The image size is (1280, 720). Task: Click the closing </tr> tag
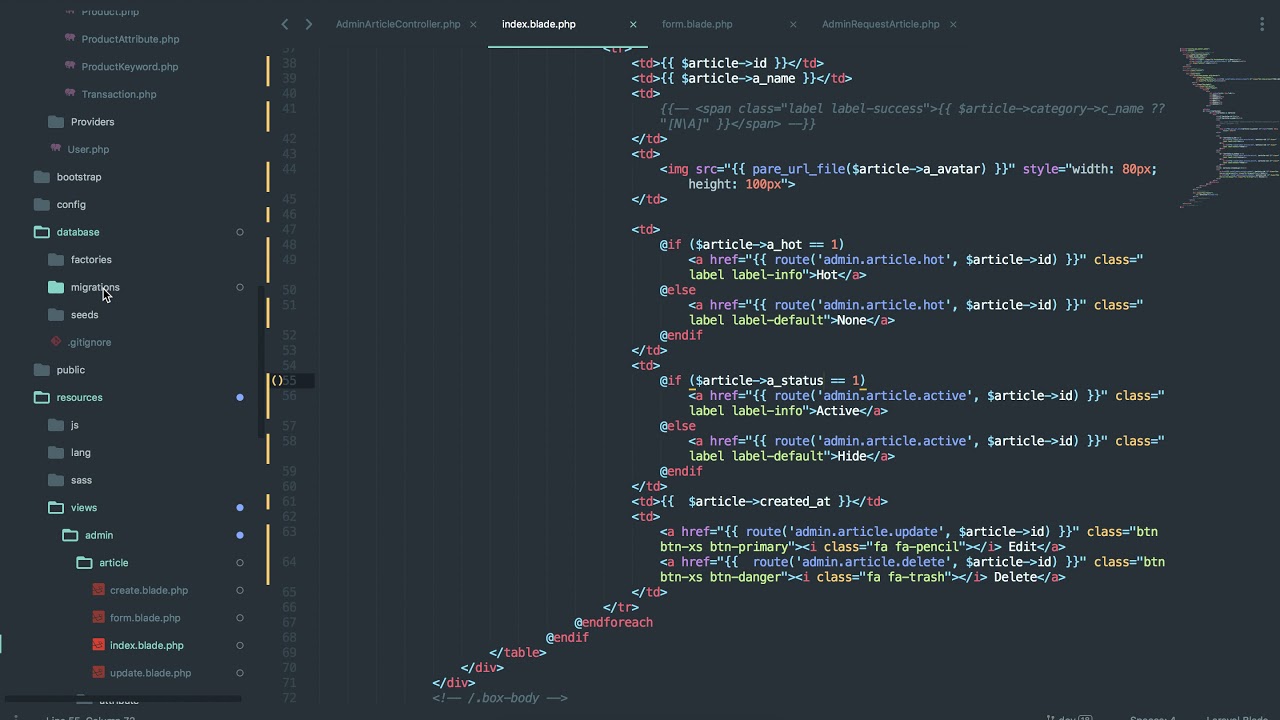point(621,607)
